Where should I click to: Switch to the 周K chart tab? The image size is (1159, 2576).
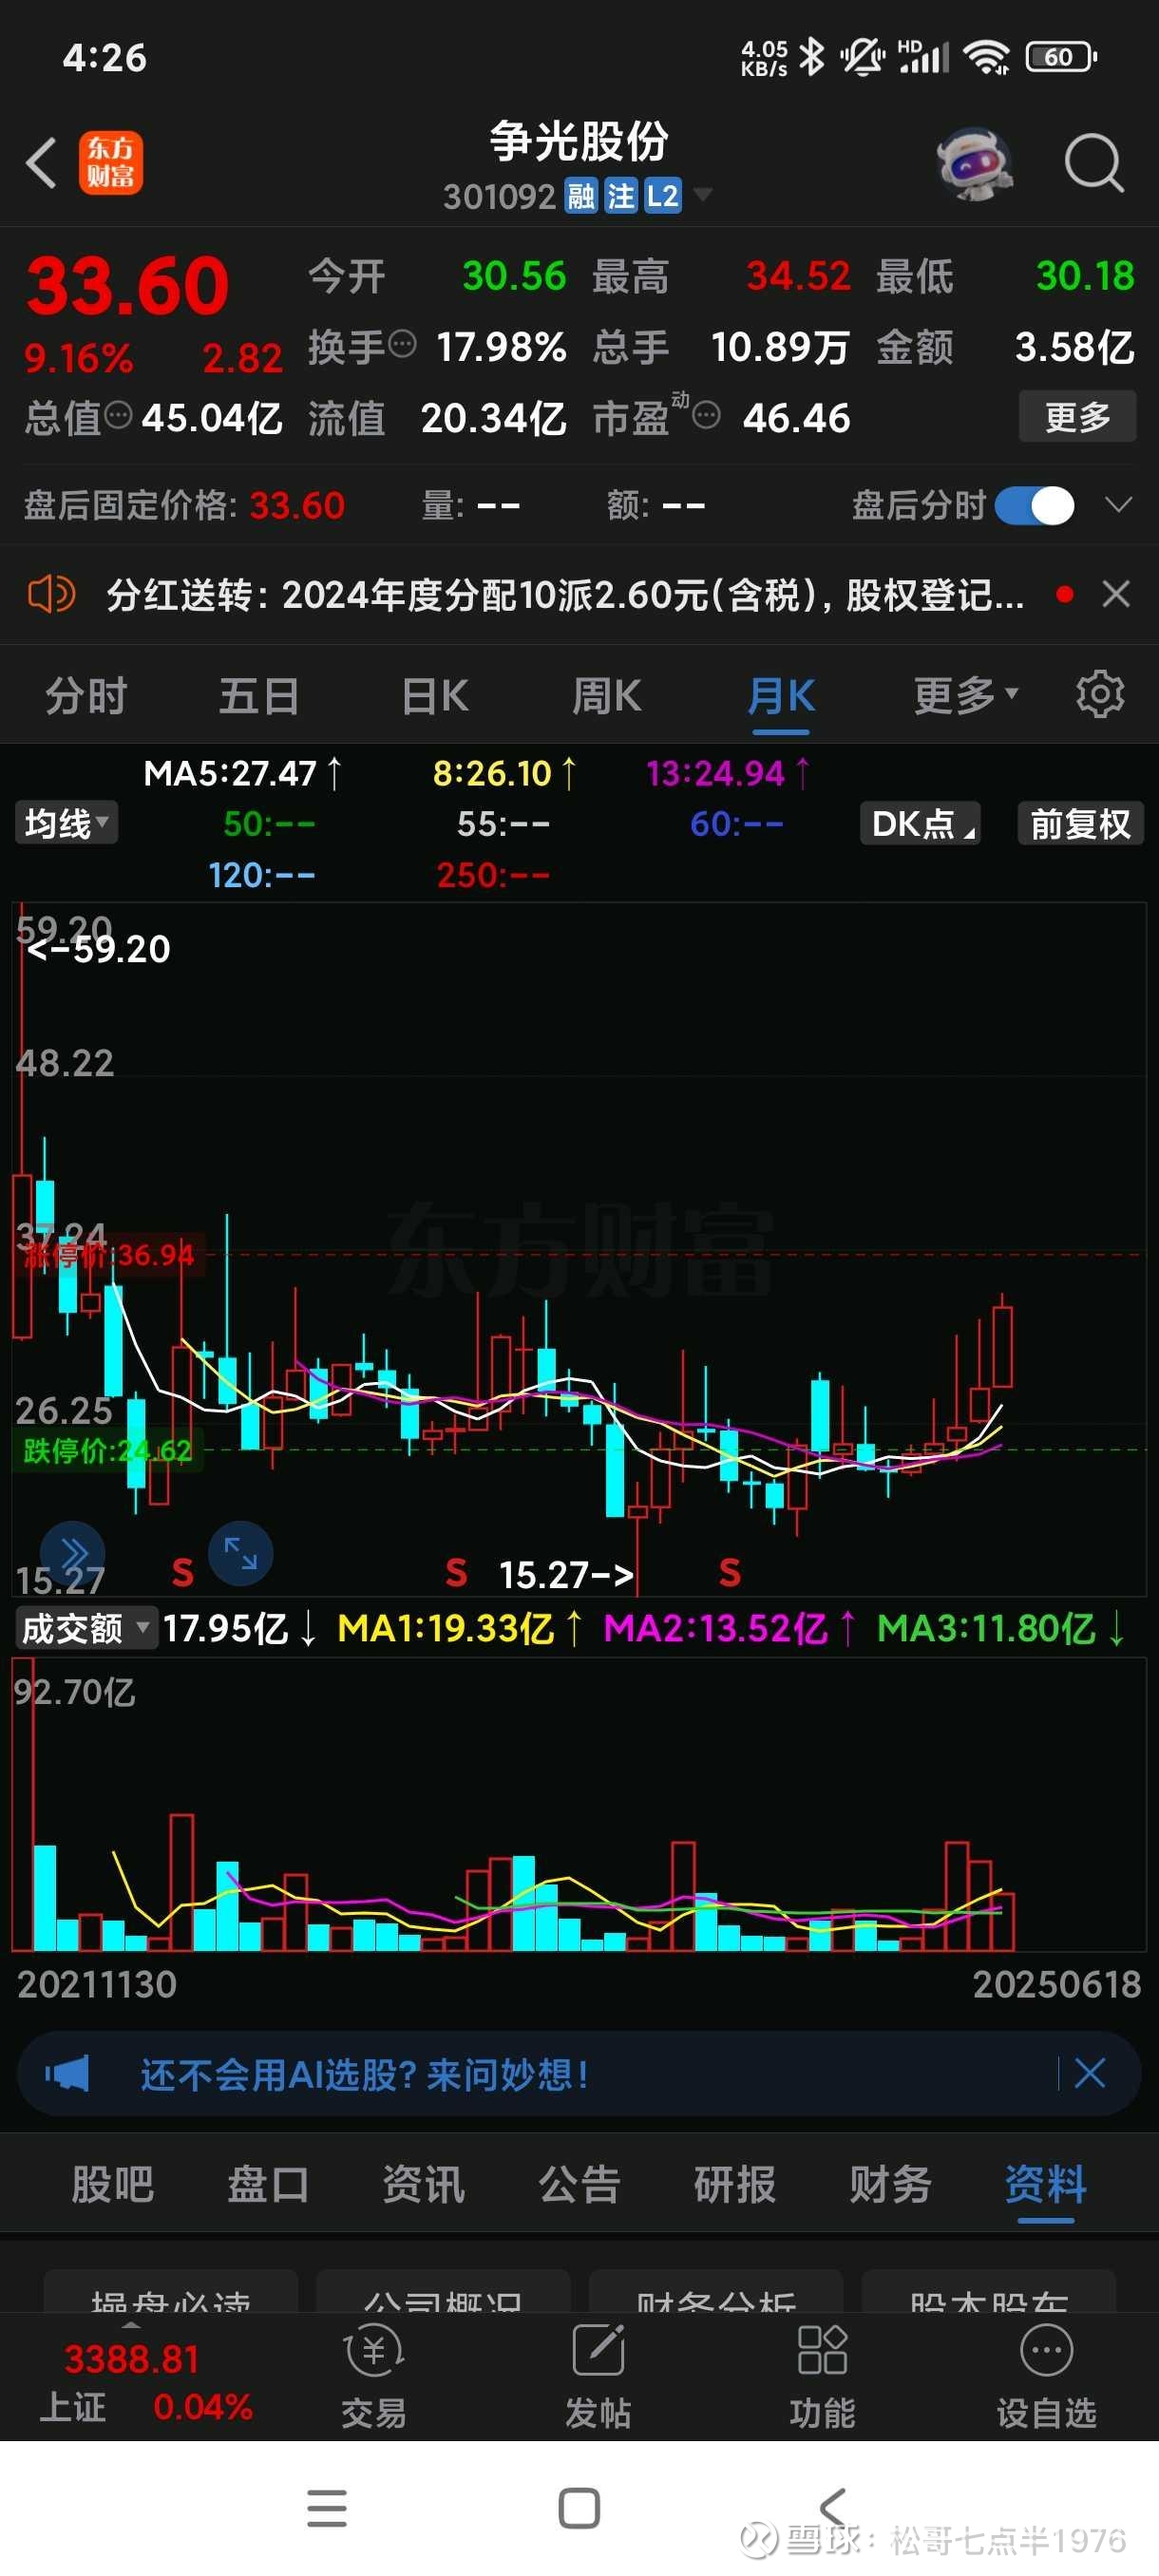click(x=607, y=694)
